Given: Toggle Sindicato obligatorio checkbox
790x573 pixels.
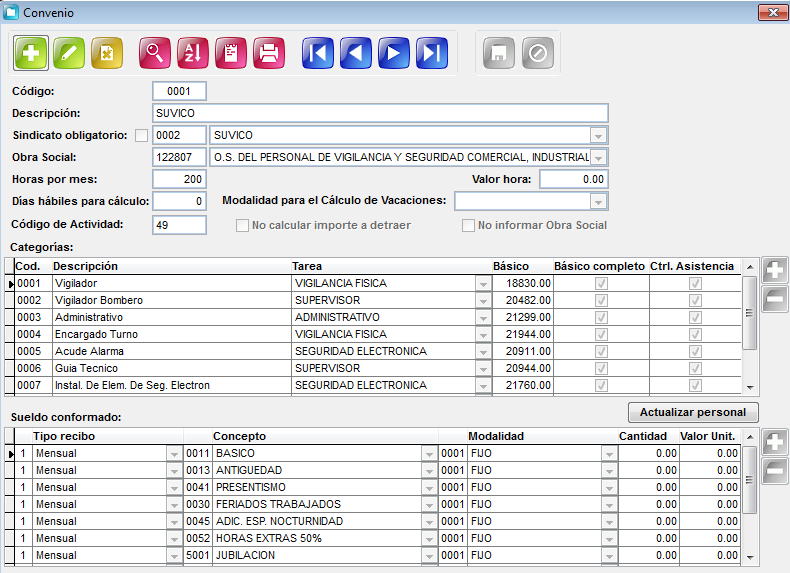Looking at the screenshot, I should 142,136.
